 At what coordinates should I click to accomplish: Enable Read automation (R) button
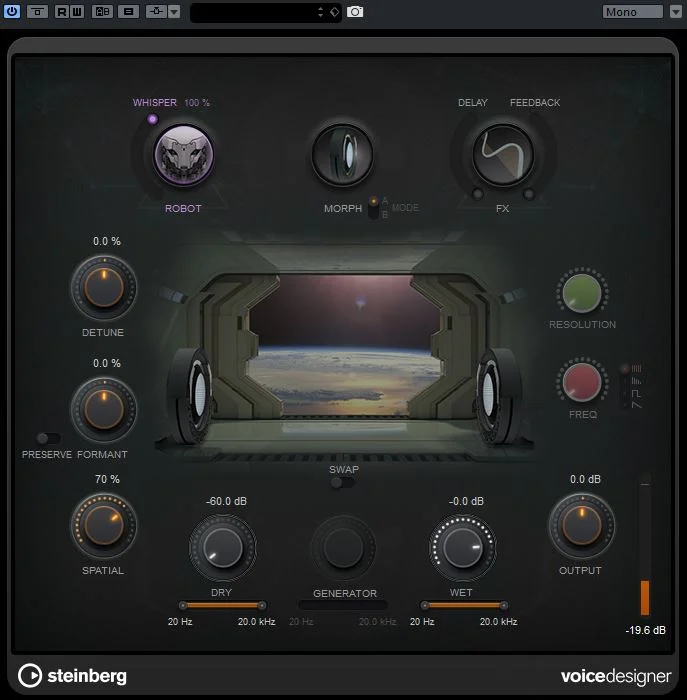(61, 12)
